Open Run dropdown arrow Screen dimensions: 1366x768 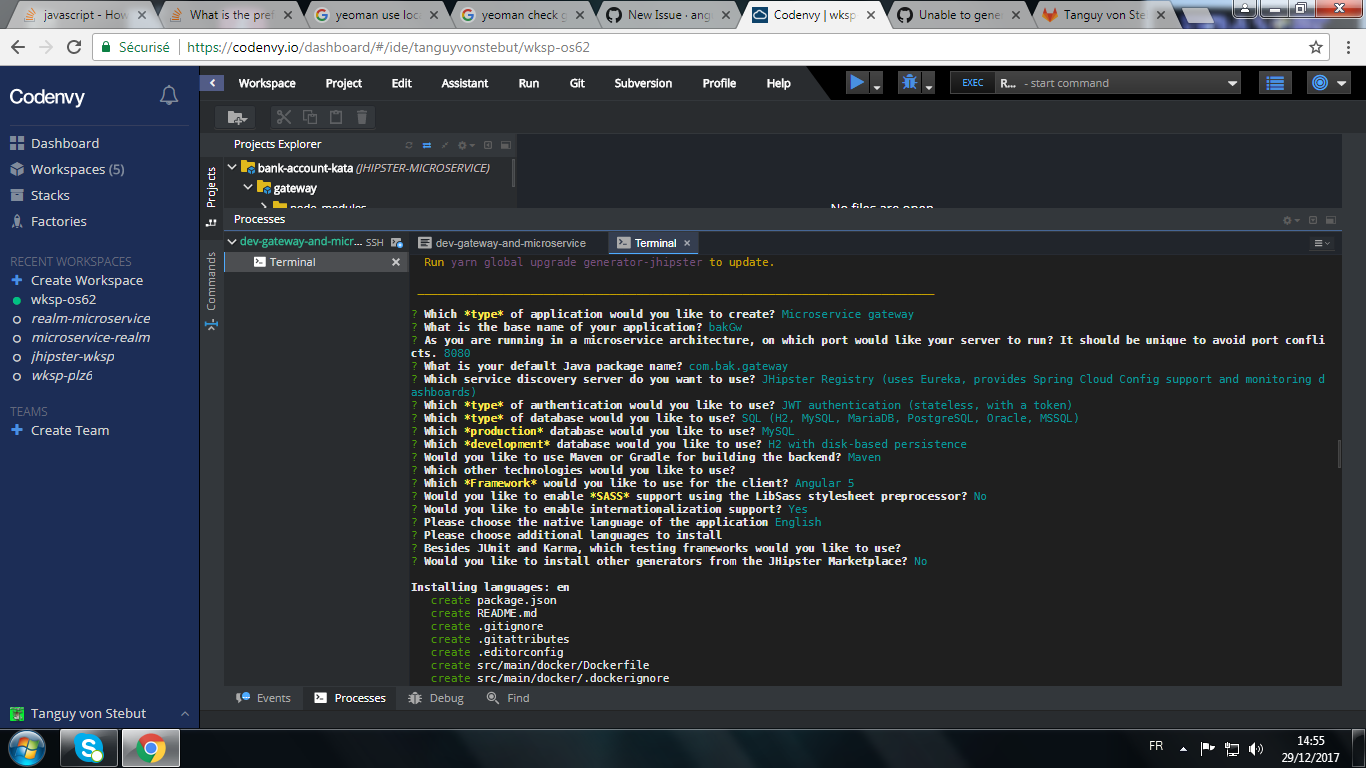(877, 87)
